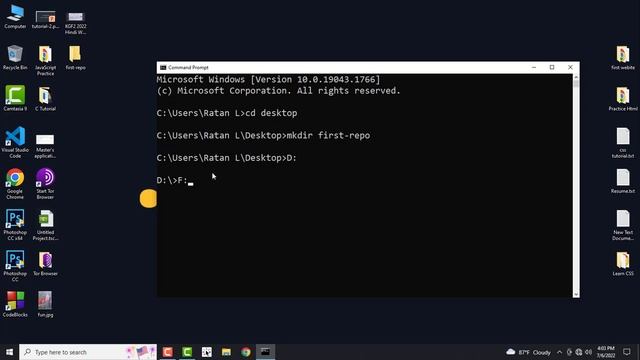Screen dimensions: 640x360
Task: Click the Type here to search box
Action: click(x=88, y=352)
